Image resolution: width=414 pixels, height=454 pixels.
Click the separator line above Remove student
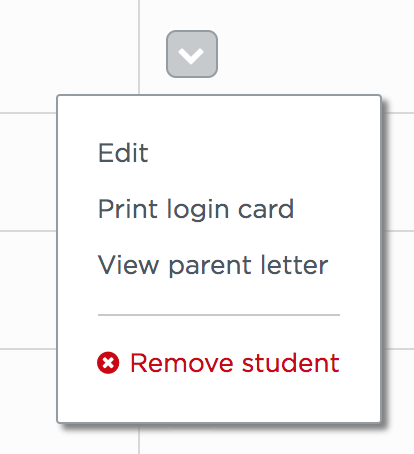pos(219,315)
